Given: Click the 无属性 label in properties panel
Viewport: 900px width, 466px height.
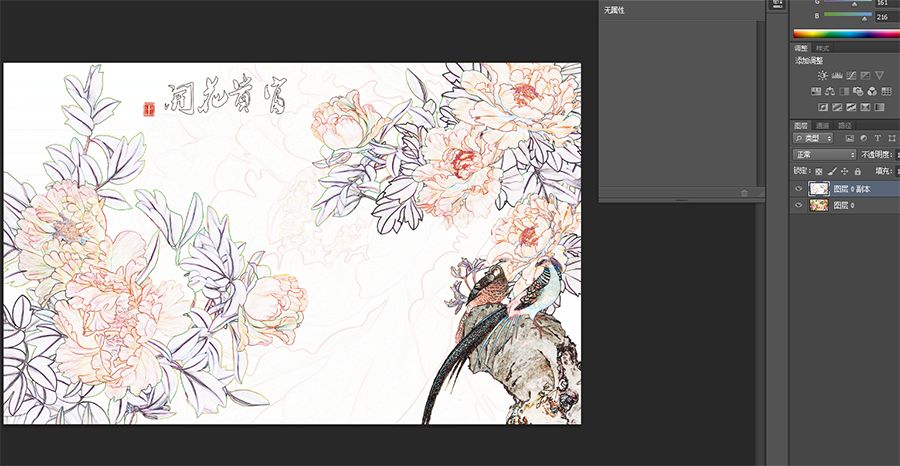Looking at the screenshot, I should click(x=614, y=10).
